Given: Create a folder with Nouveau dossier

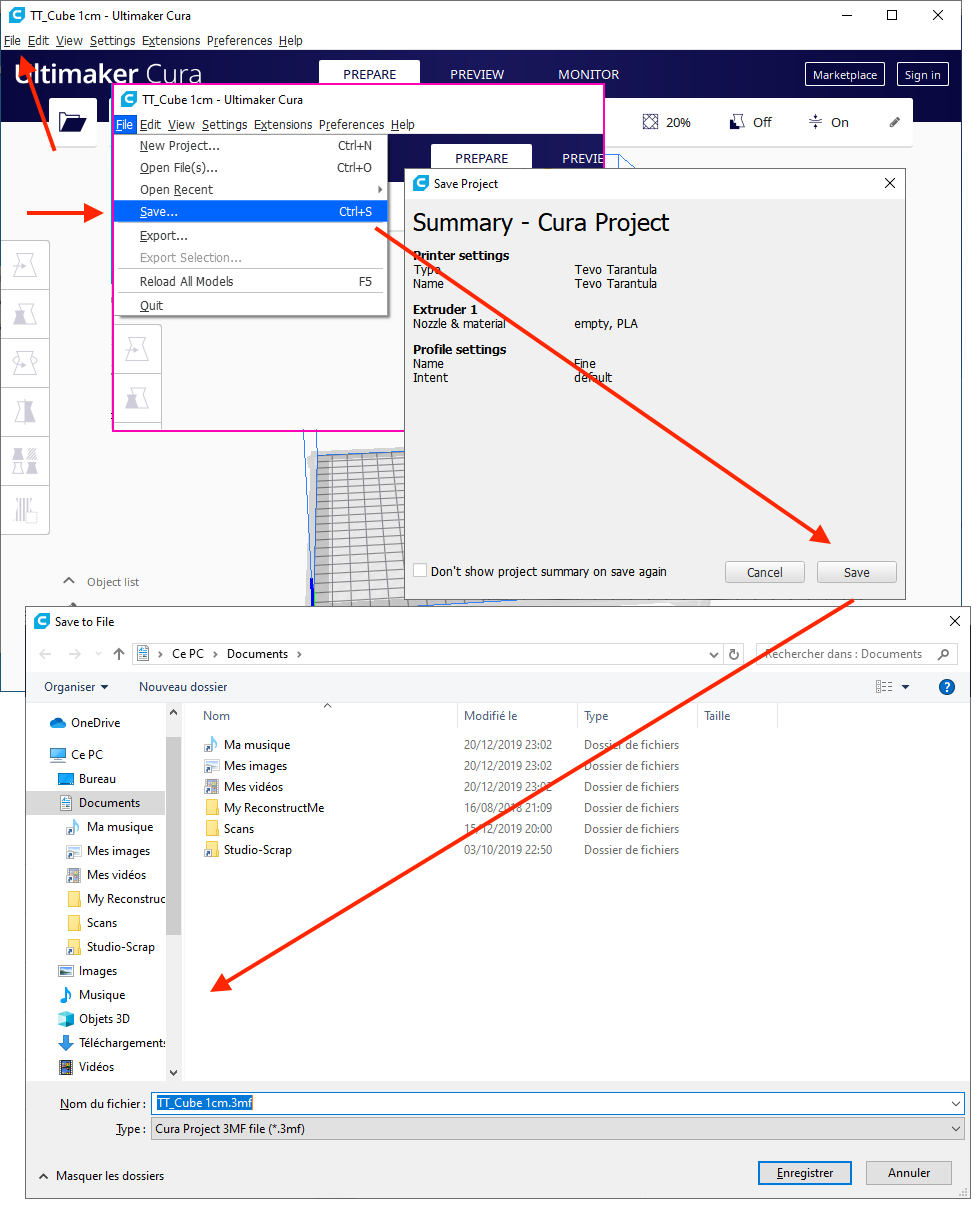Looking at the screenshot, I should (x=183, y=687).
